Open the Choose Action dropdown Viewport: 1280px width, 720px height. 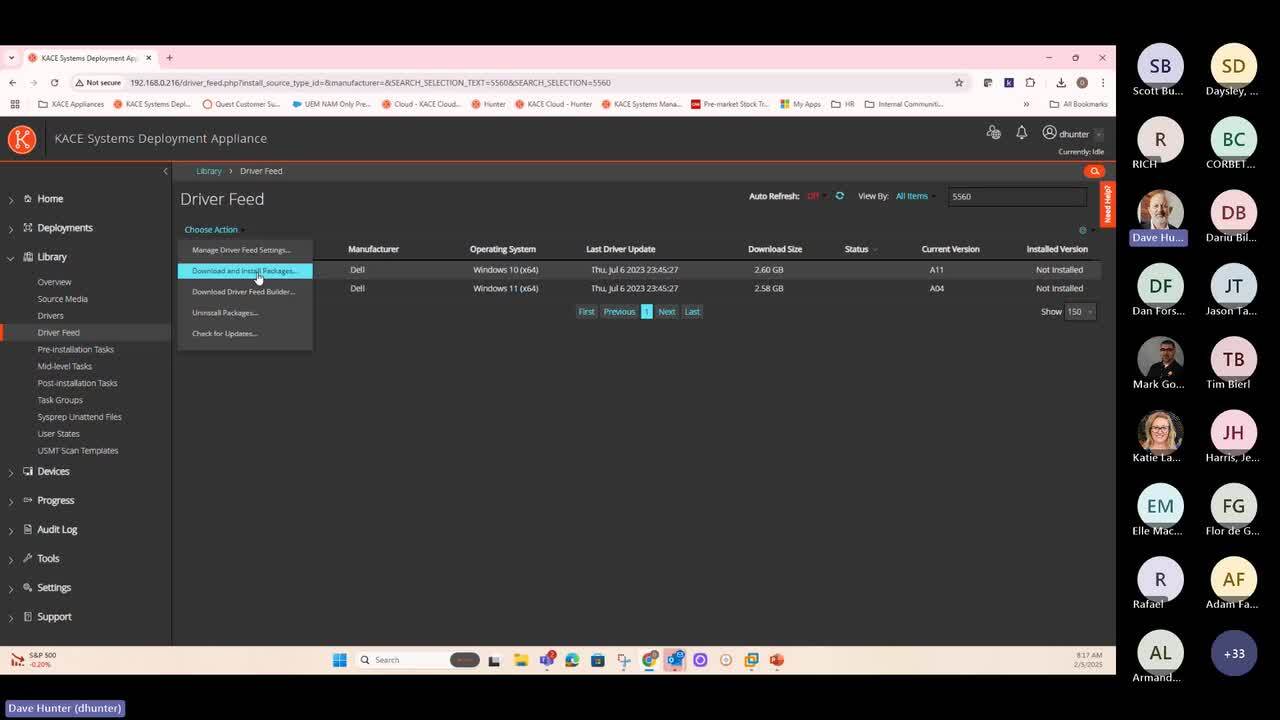214,230
